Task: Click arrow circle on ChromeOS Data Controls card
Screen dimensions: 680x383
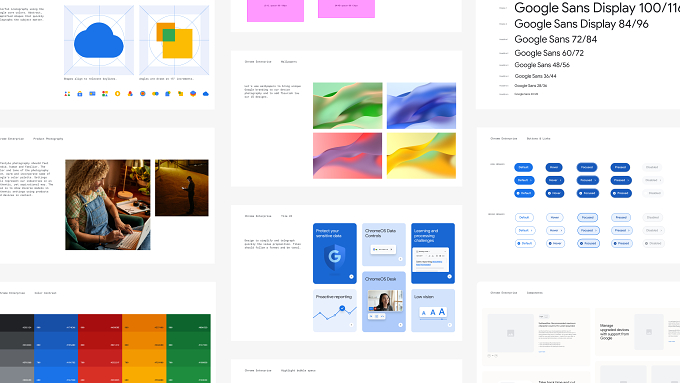Action: [x=400, y=259]
